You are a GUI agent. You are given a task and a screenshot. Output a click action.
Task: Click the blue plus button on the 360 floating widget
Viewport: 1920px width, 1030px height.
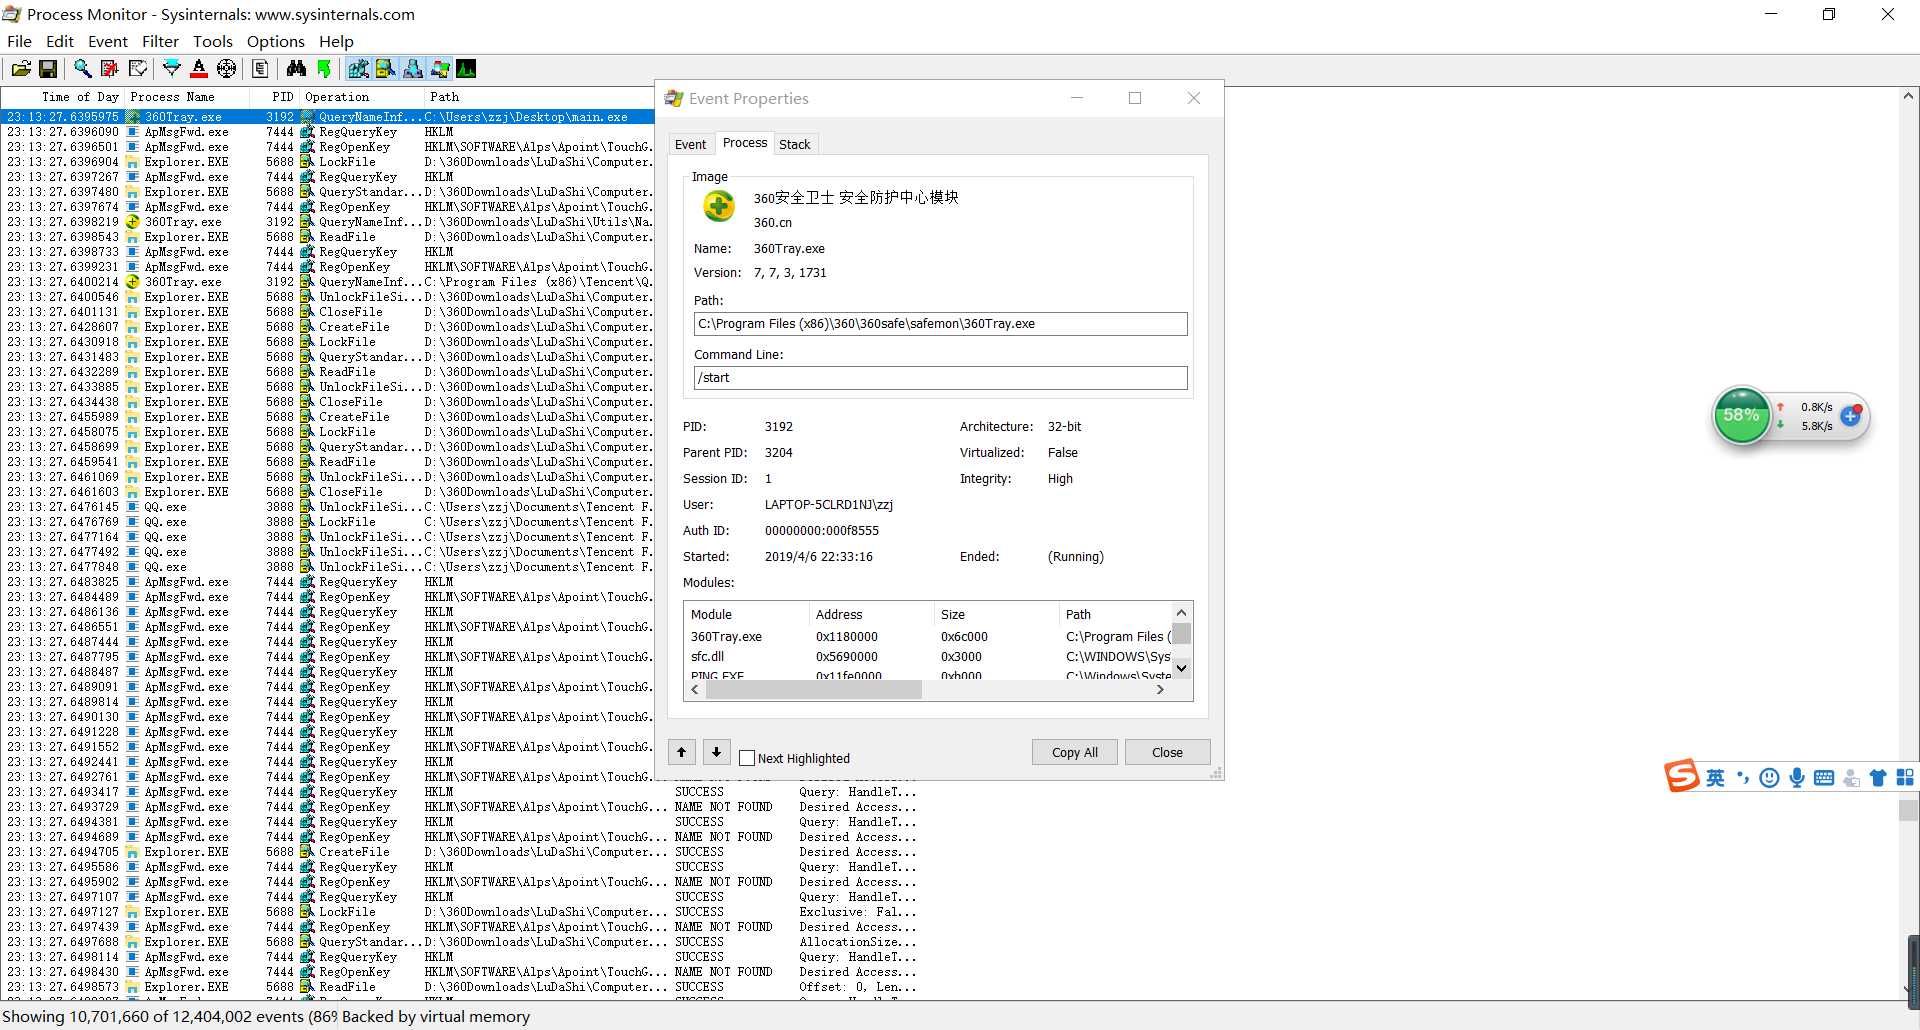pyautogui.click(x=1851, y=416)
